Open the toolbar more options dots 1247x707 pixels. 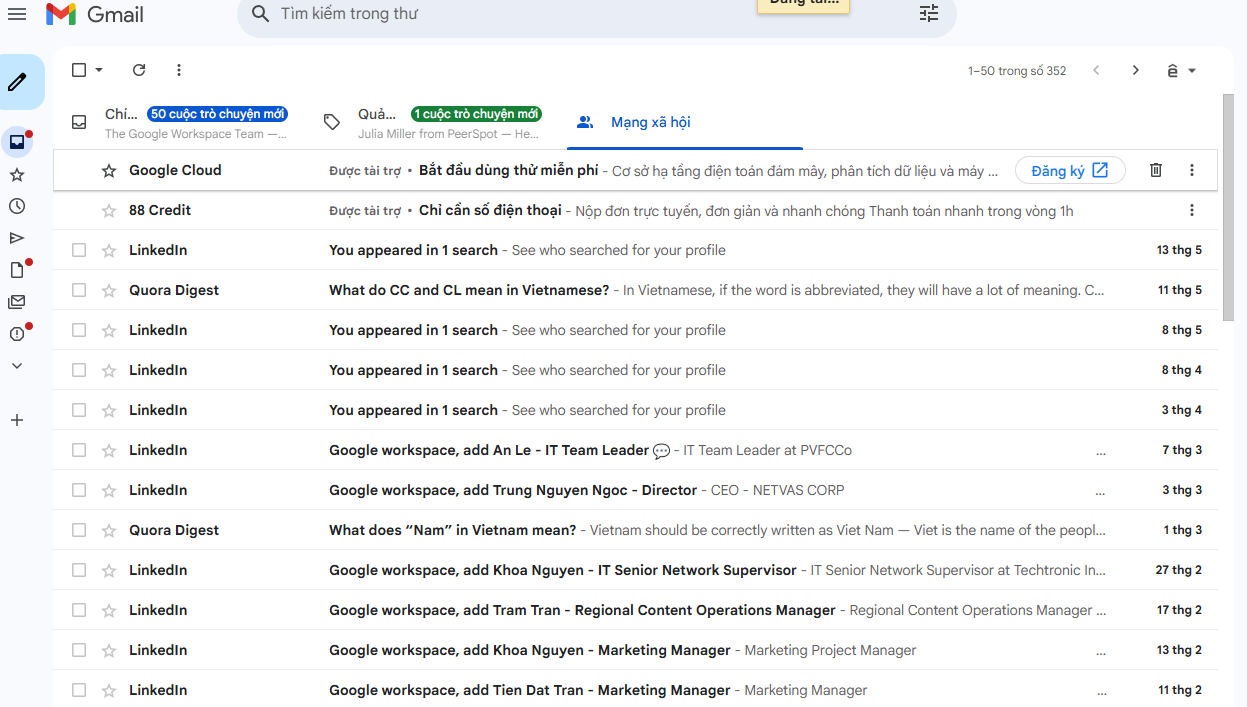(x=179, y=70)
